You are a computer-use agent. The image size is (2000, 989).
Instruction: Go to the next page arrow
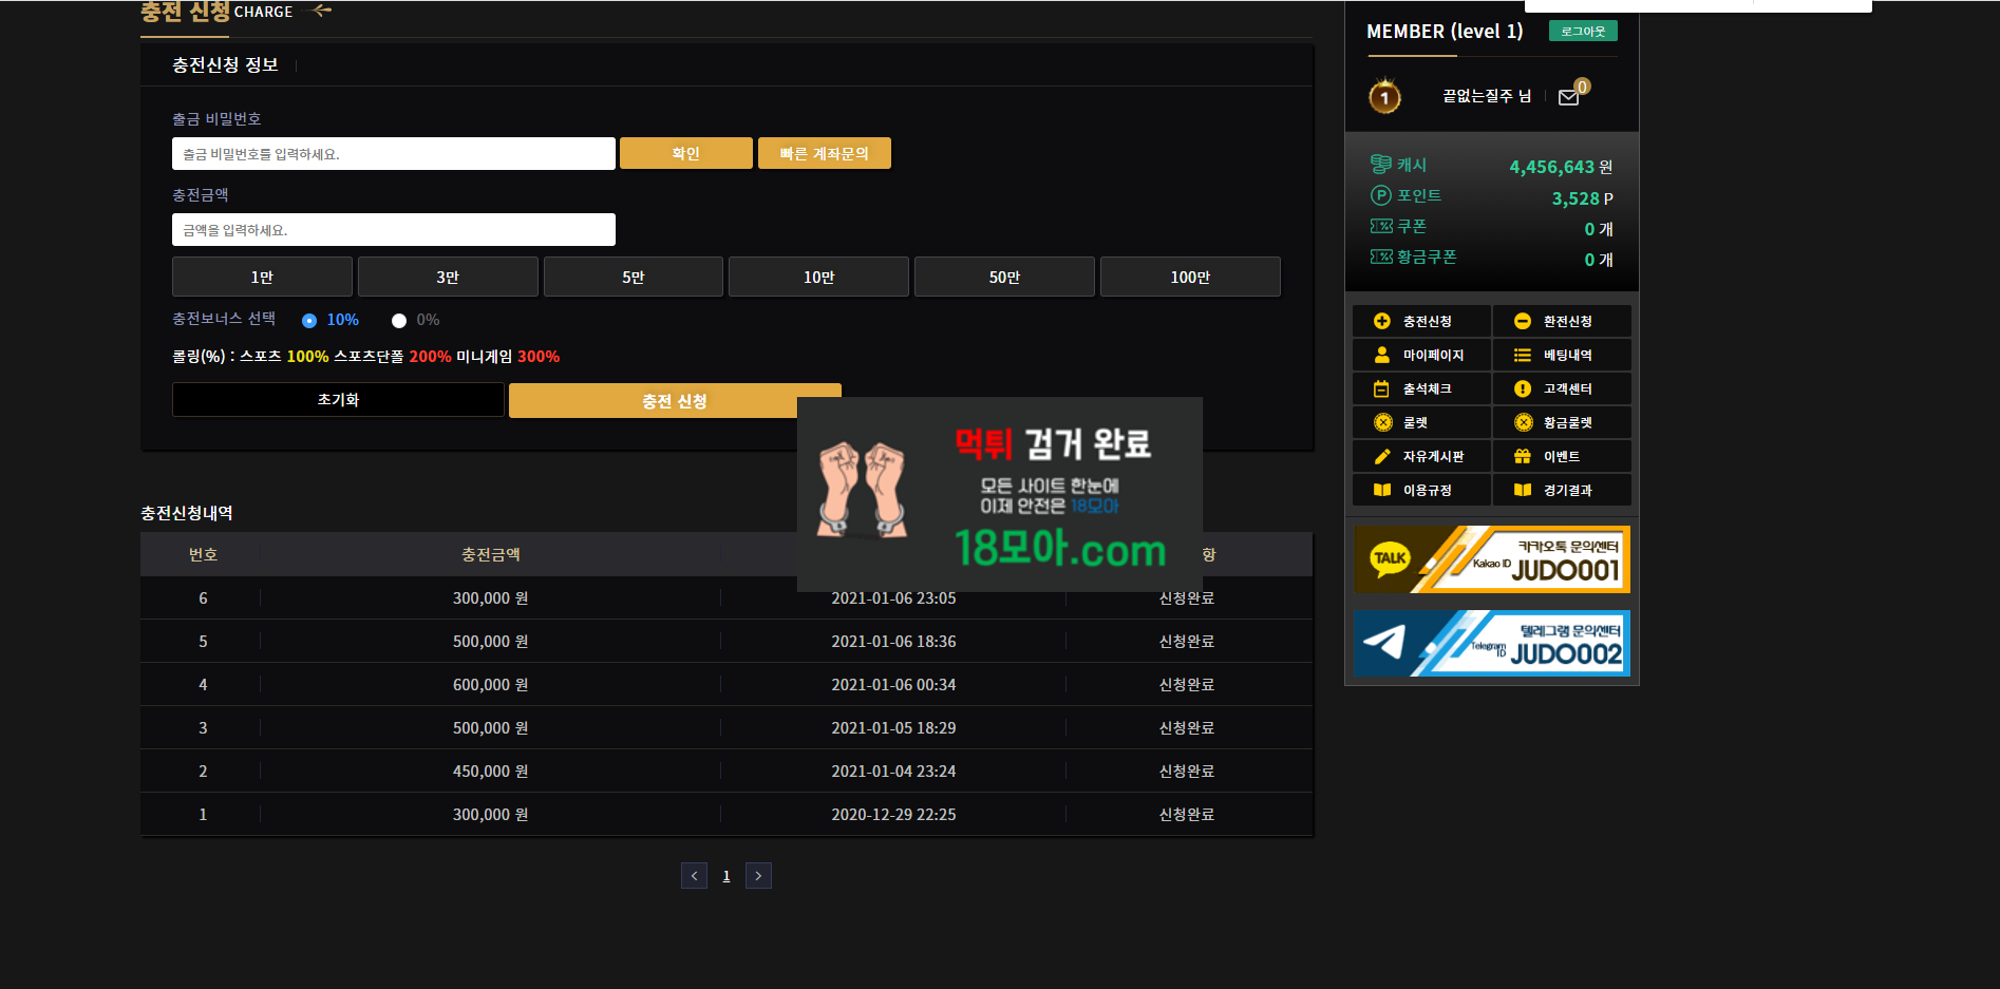click(758, 876)
